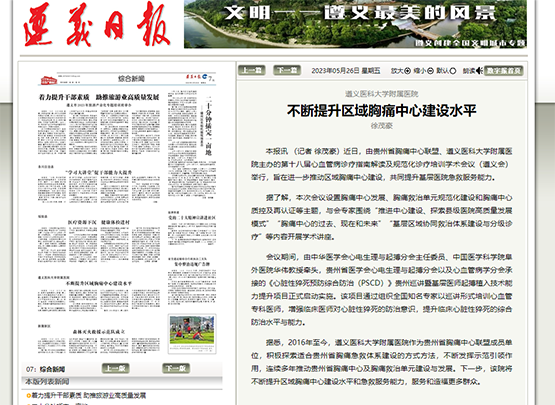Click the 默认 default size circle icon
The width and height of the screenshot is (555, 405).
click(x=453, y=71)
